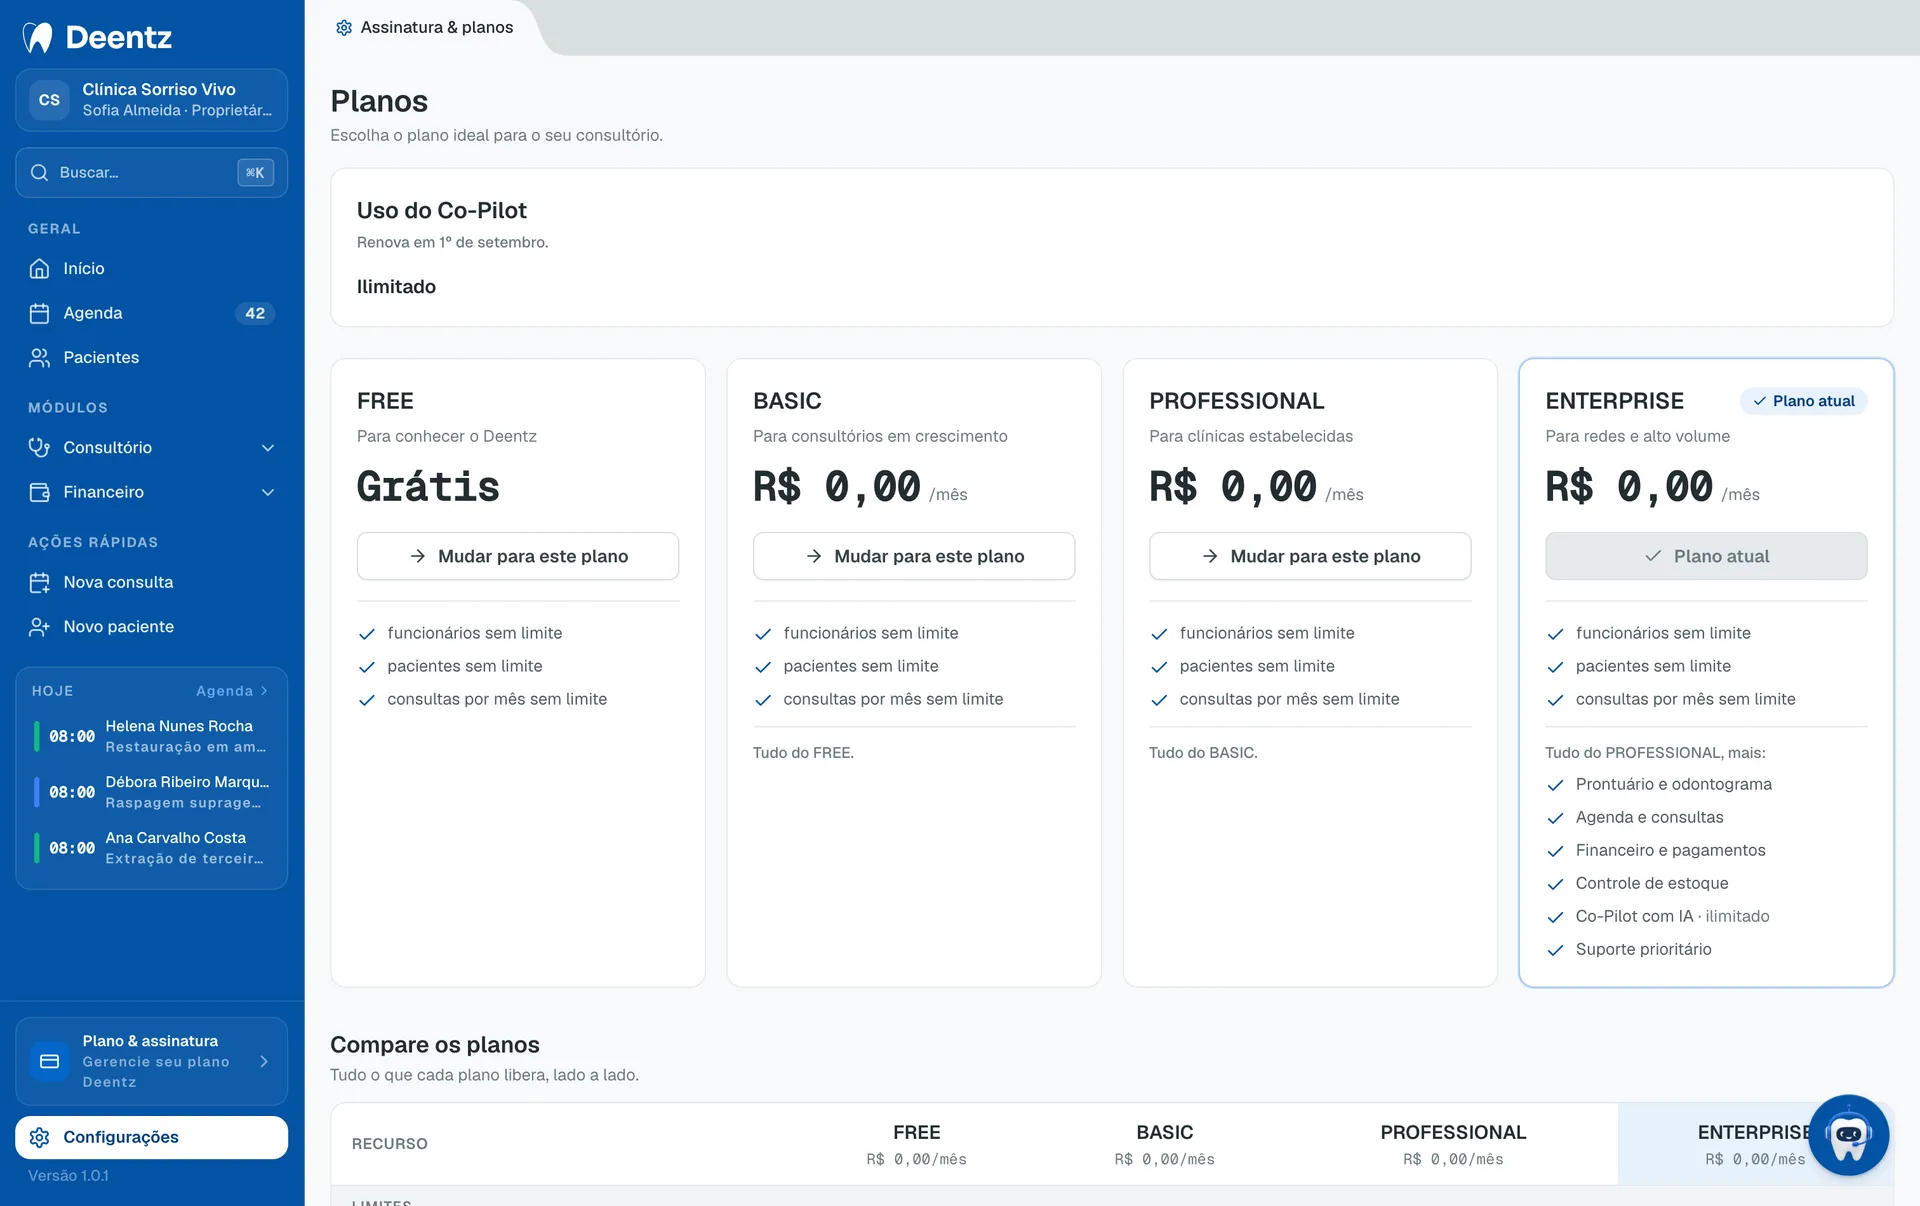Click Co-Pilot com IA feature checkmark
The width and height of the screenshot is (1920, 1206).
click(x=1555, y=917)
